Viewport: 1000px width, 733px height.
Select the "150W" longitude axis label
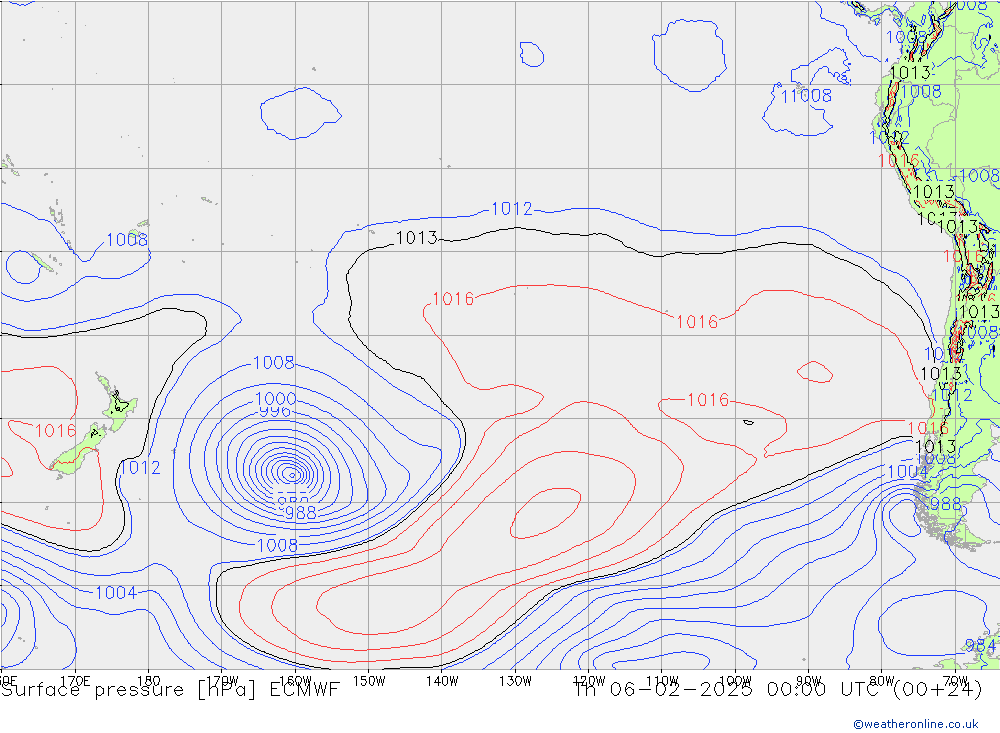(369, 681)
